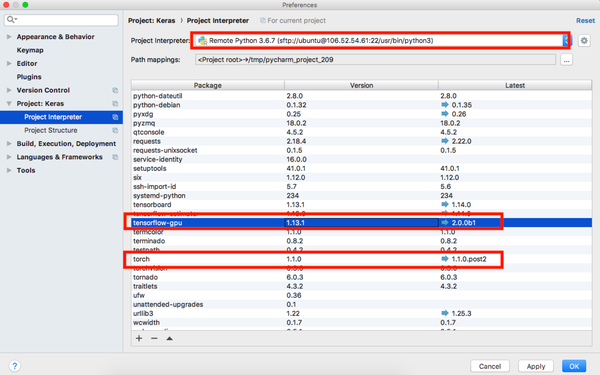
Task: Click the Apply button
Action: coord(536,366)
